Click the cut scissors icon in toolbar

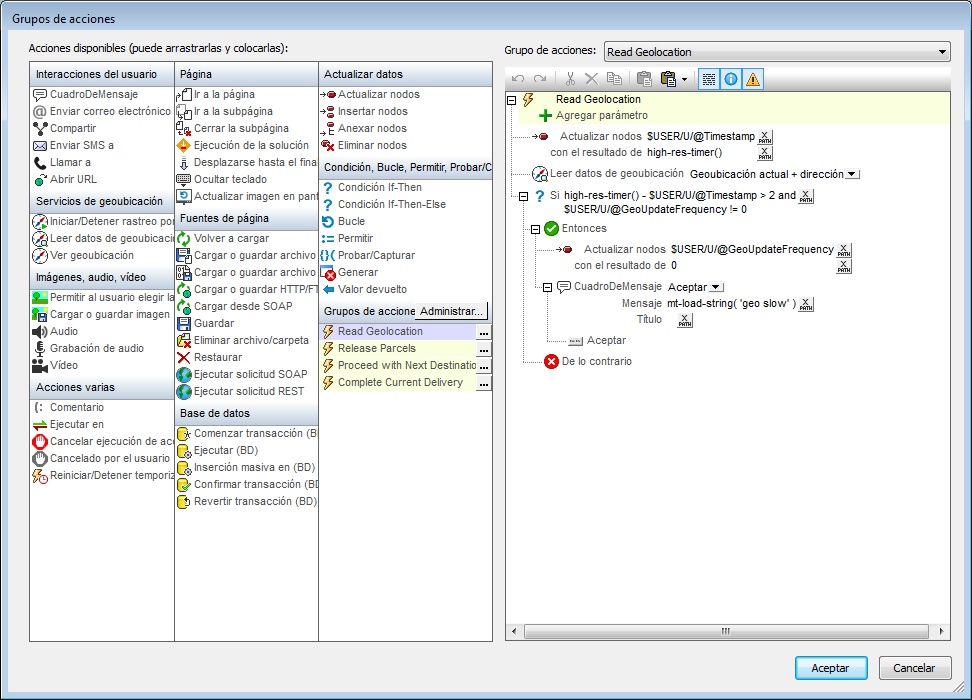click(569, 79)
